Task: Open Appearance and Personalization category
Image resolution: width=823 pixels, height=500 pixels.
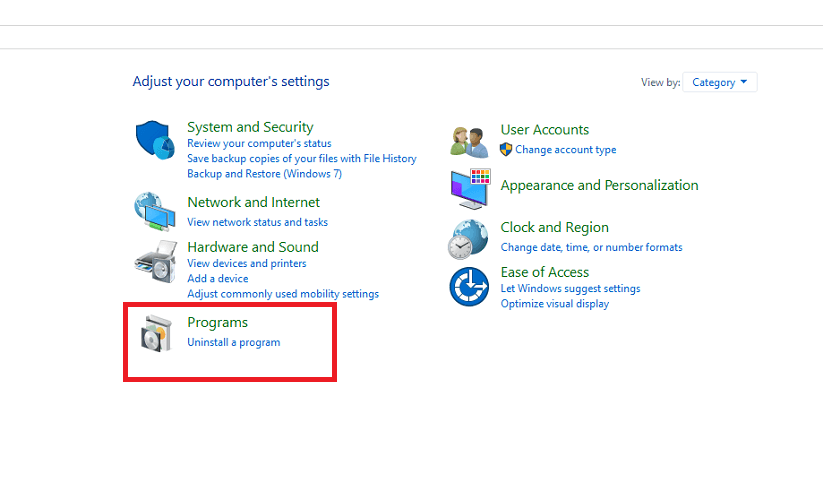Action: tap(599, 185)
